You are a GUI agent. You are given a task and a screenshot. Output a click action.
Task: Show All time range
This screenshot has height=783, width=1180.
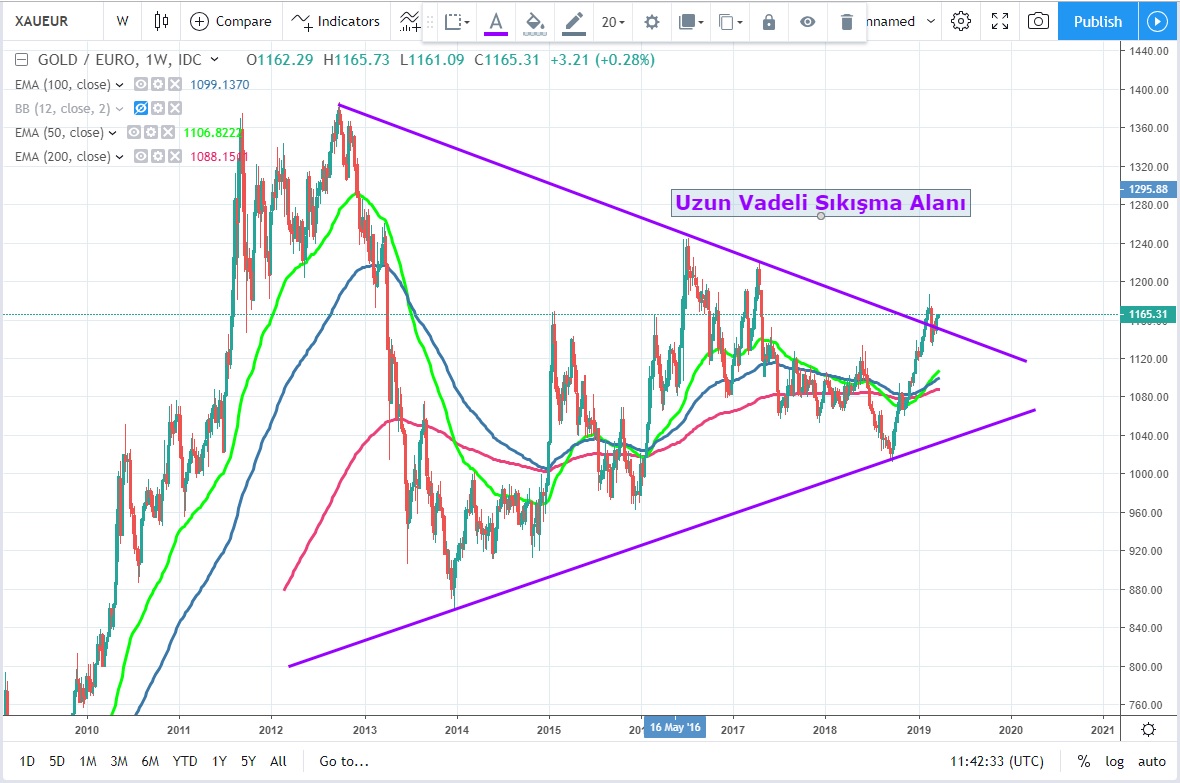point(278,761)
